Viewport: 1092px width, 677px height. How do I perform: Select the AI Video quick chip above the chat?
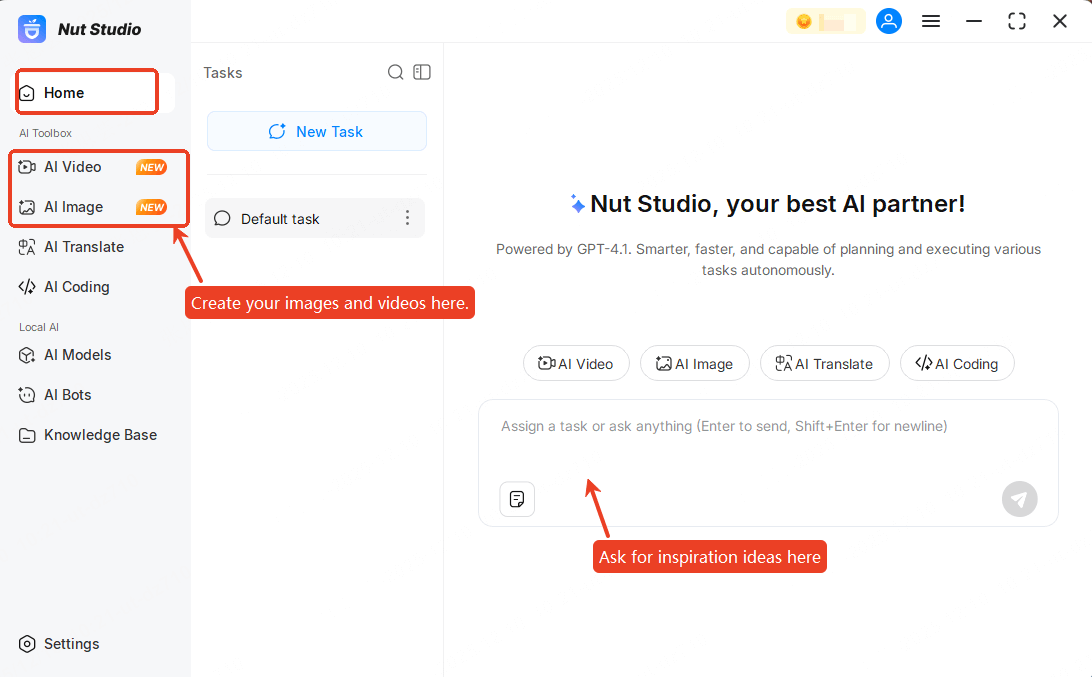pos(576,363)
